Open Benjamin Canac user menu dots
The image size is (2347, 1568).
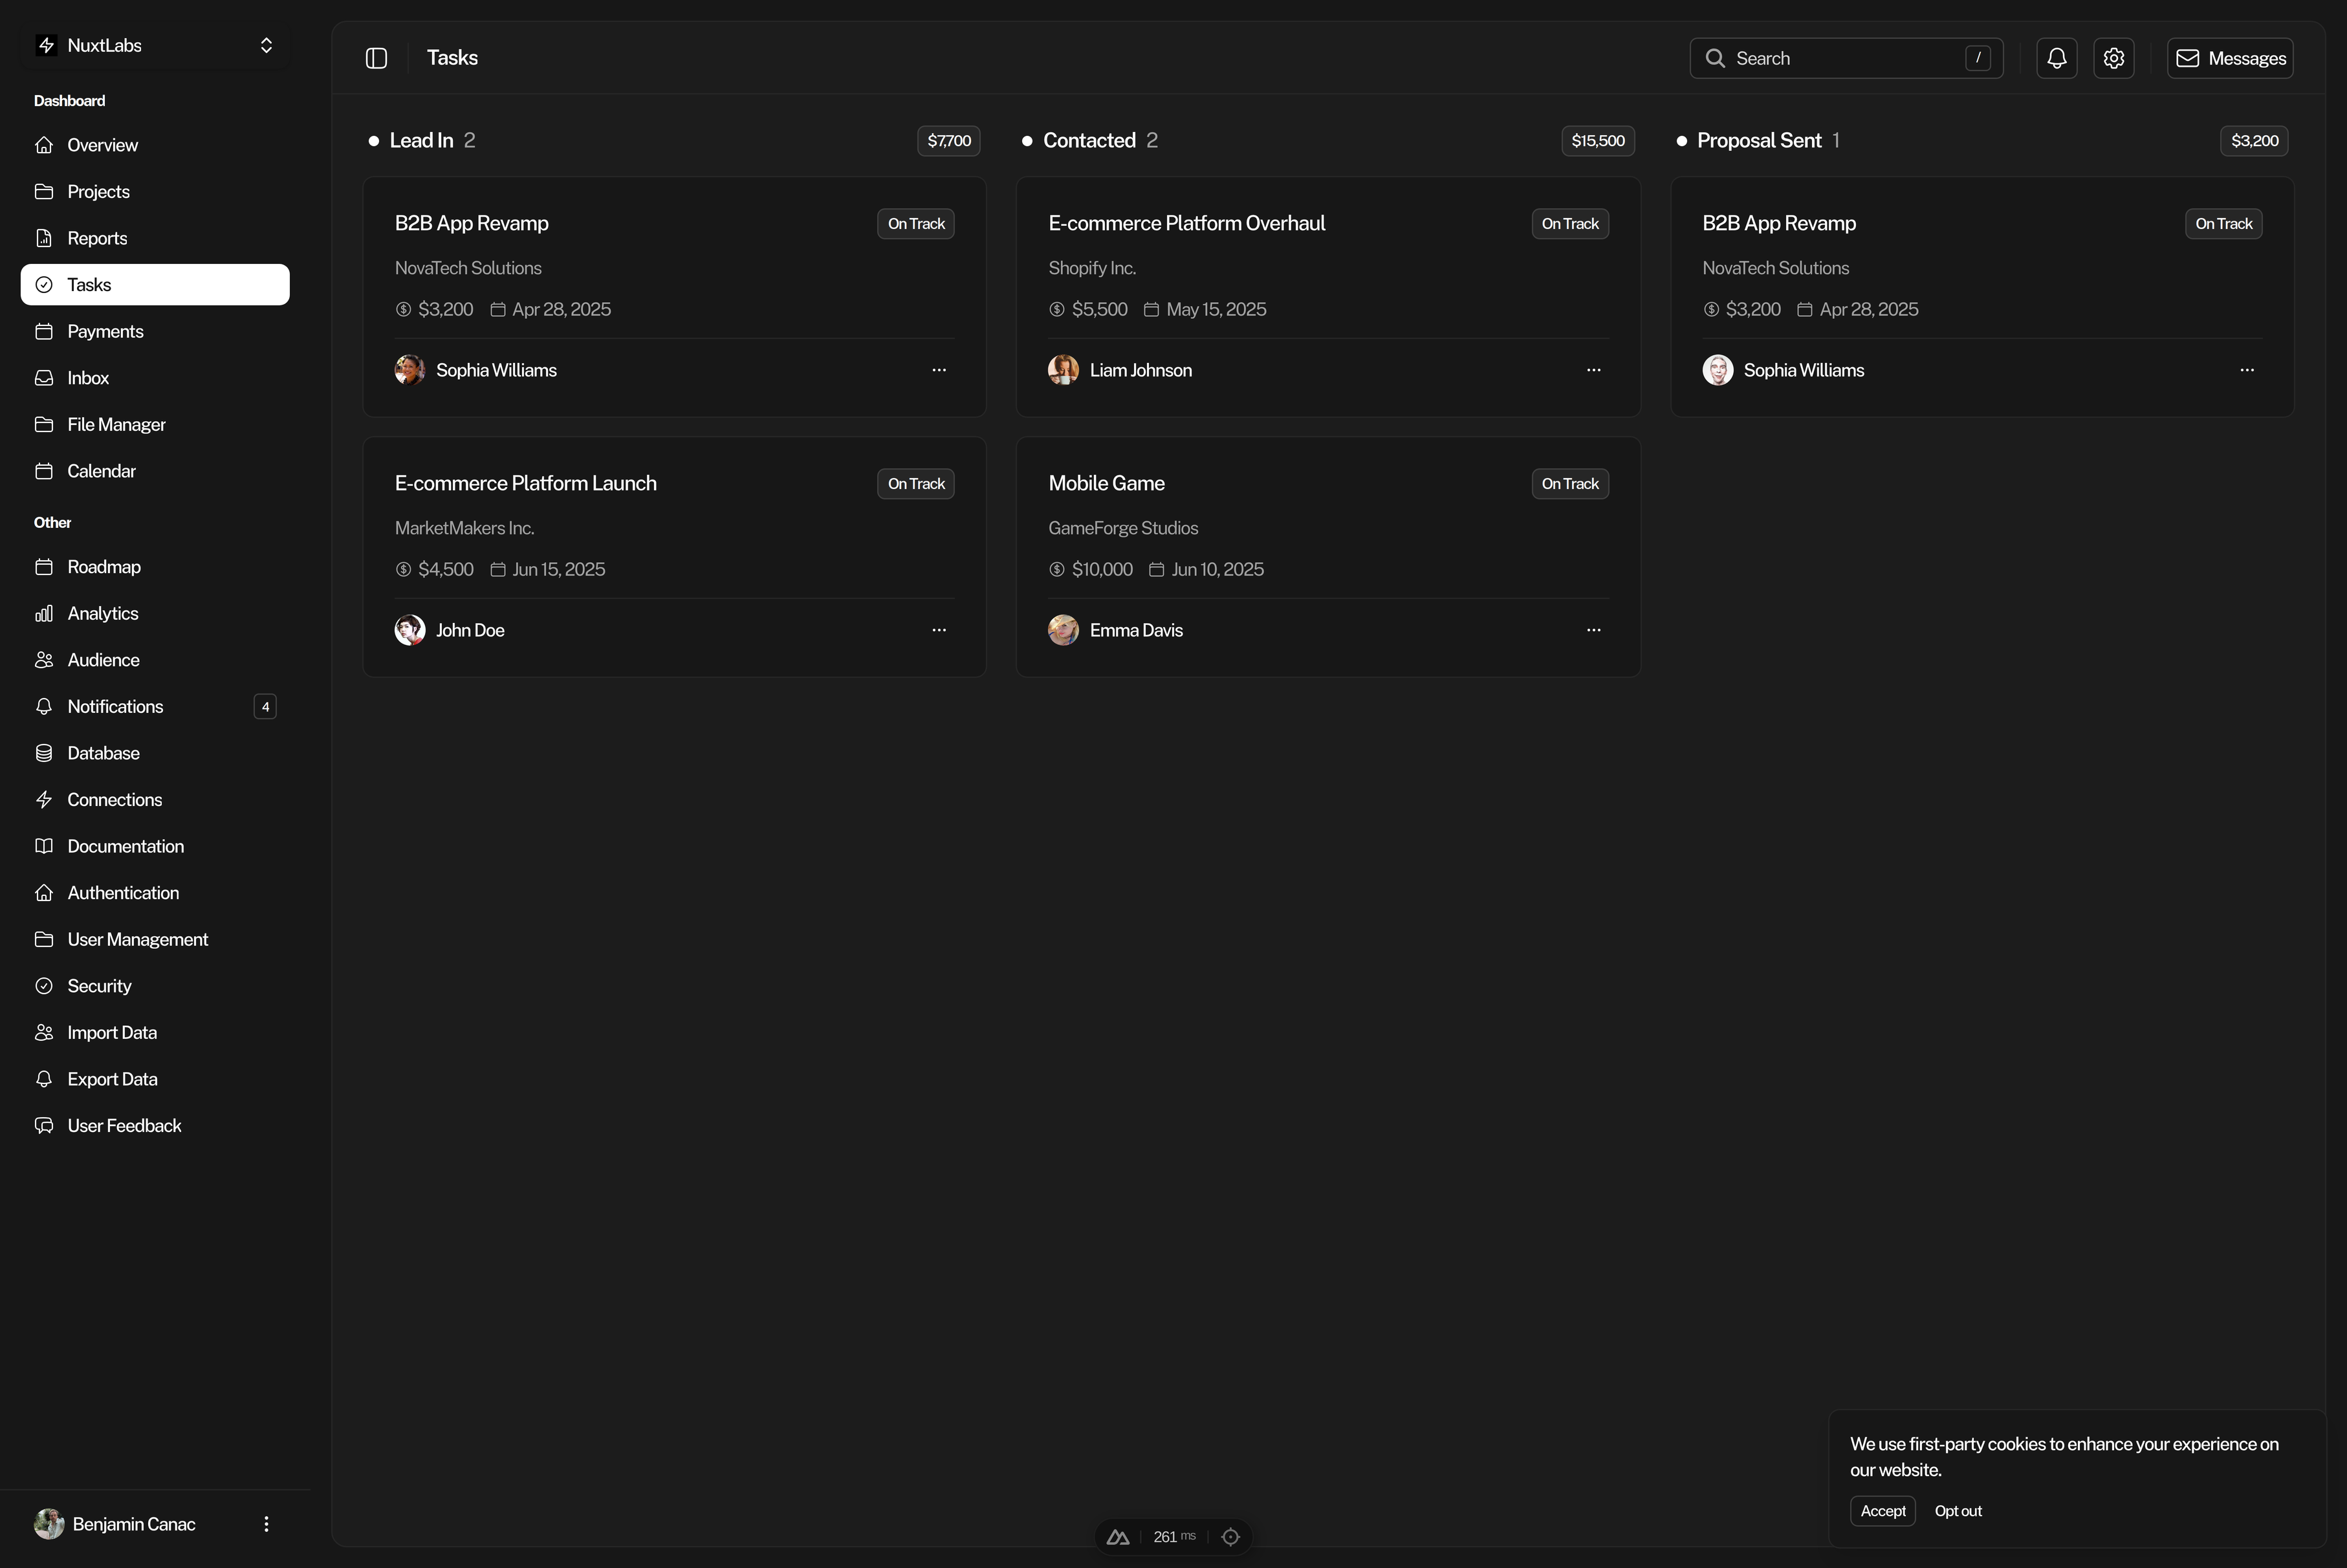coord(266,1524)
